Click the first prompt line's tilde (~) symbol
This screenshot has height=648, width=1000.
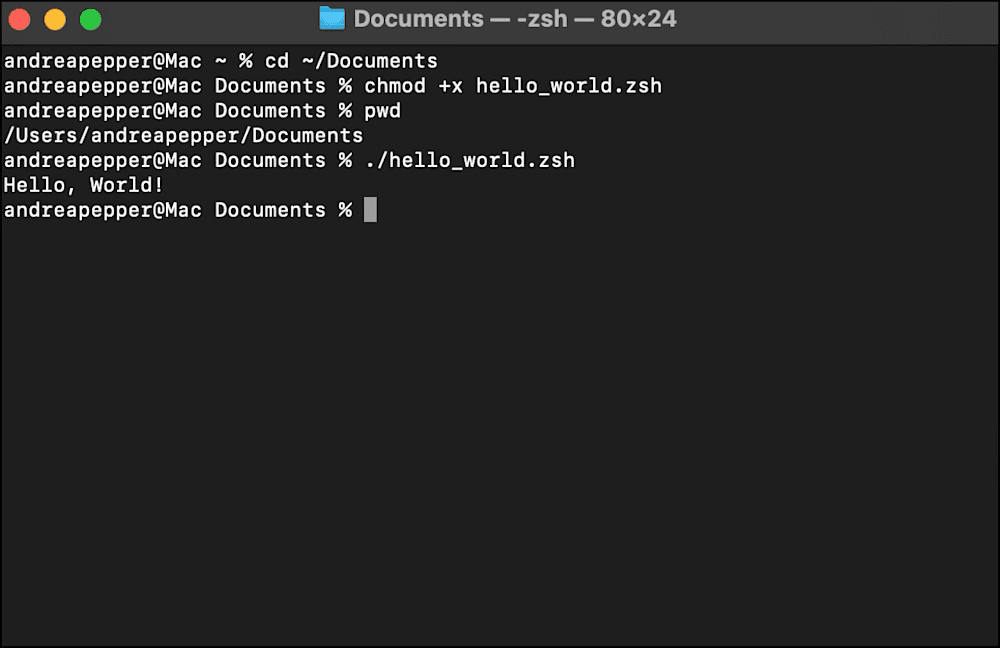(221, 61)
